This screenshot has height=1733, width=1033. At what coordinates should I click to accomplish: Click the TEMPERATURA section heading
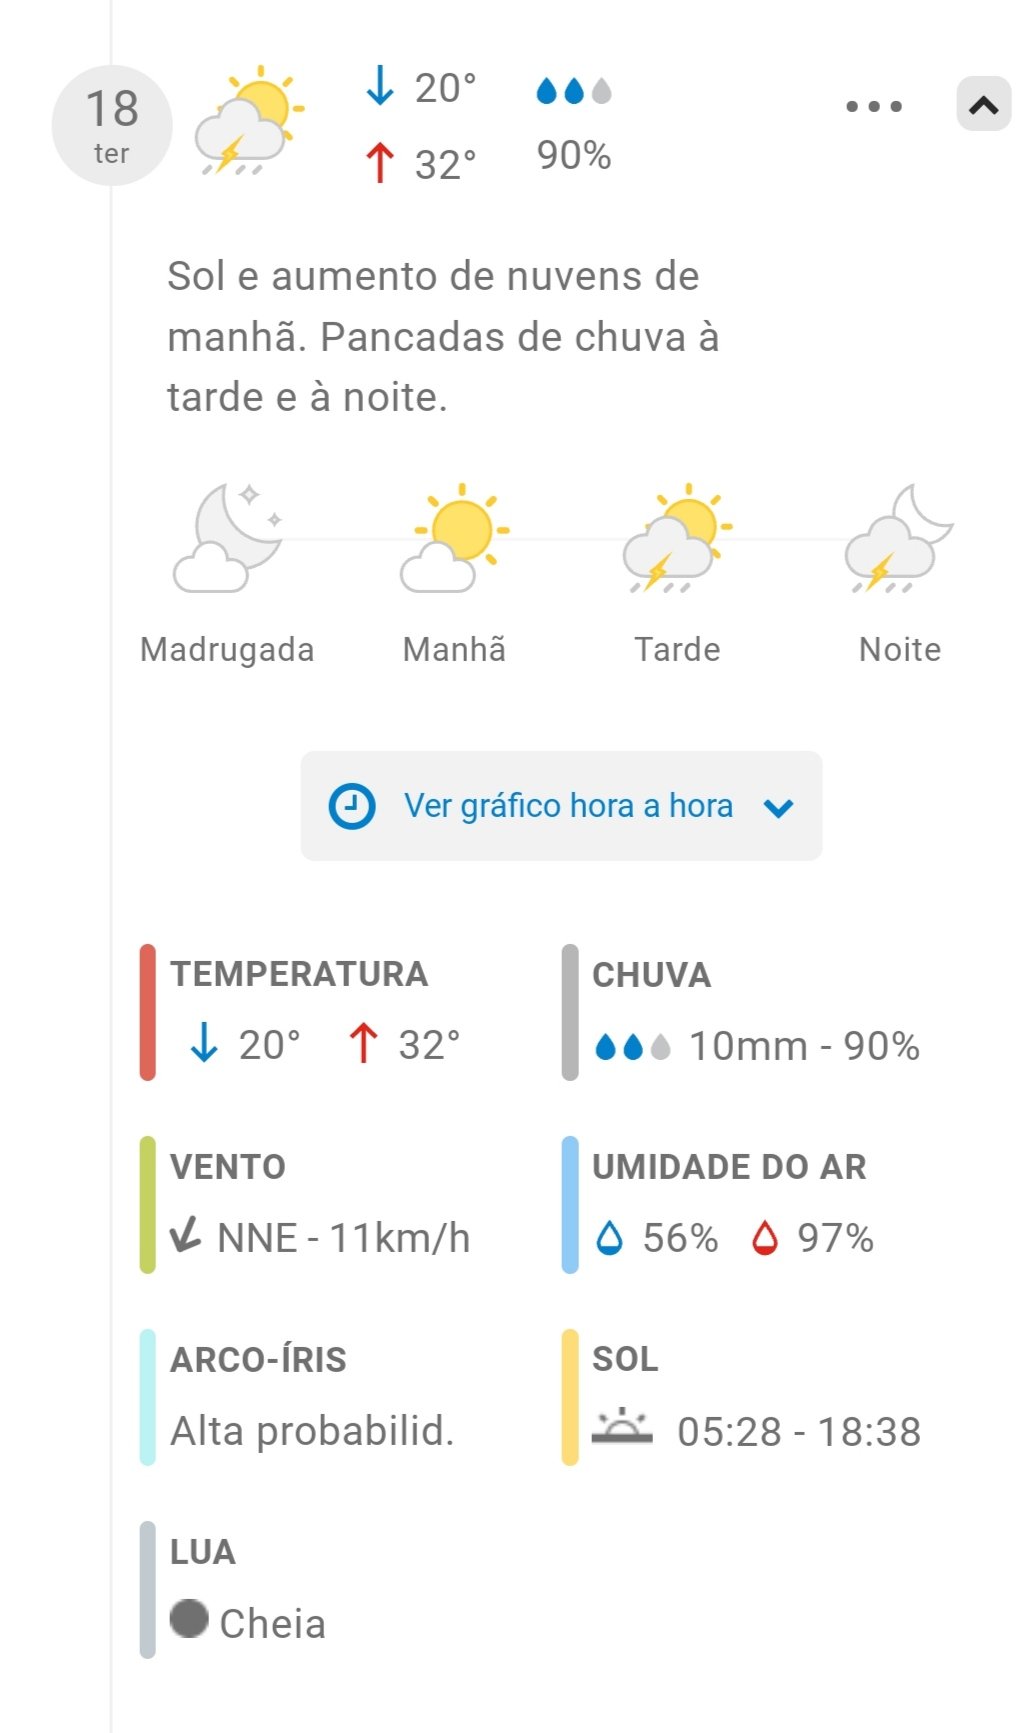pos(299,974)
